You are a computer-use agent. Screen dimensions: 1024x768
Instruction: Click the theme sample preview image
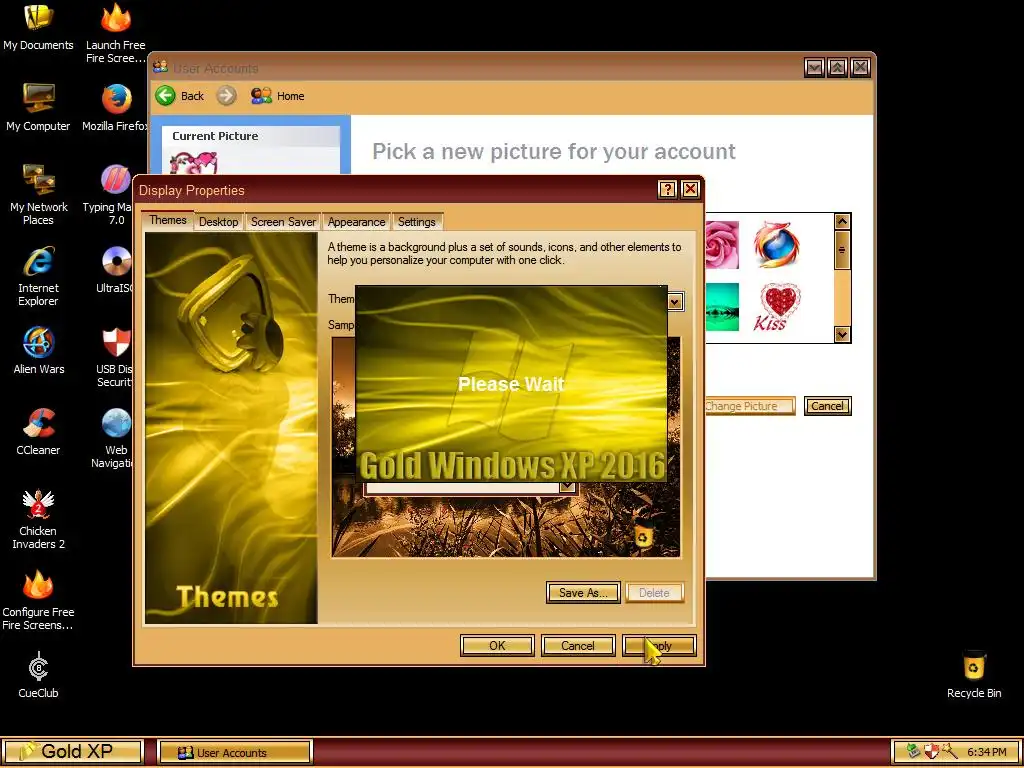coord(506,447)
